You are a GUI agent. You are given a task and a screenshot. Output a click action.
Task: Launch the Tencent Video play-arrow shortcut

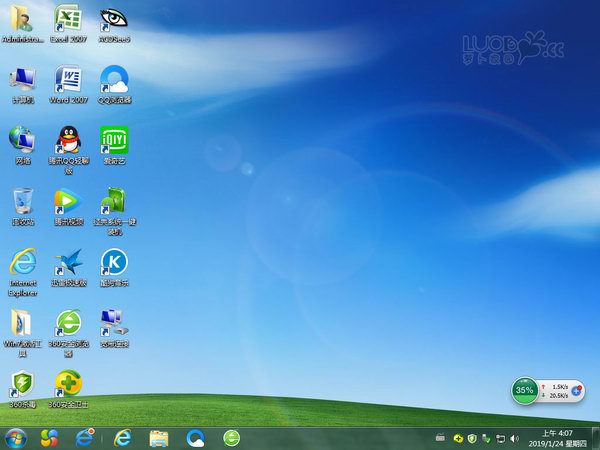click(68, 207)
